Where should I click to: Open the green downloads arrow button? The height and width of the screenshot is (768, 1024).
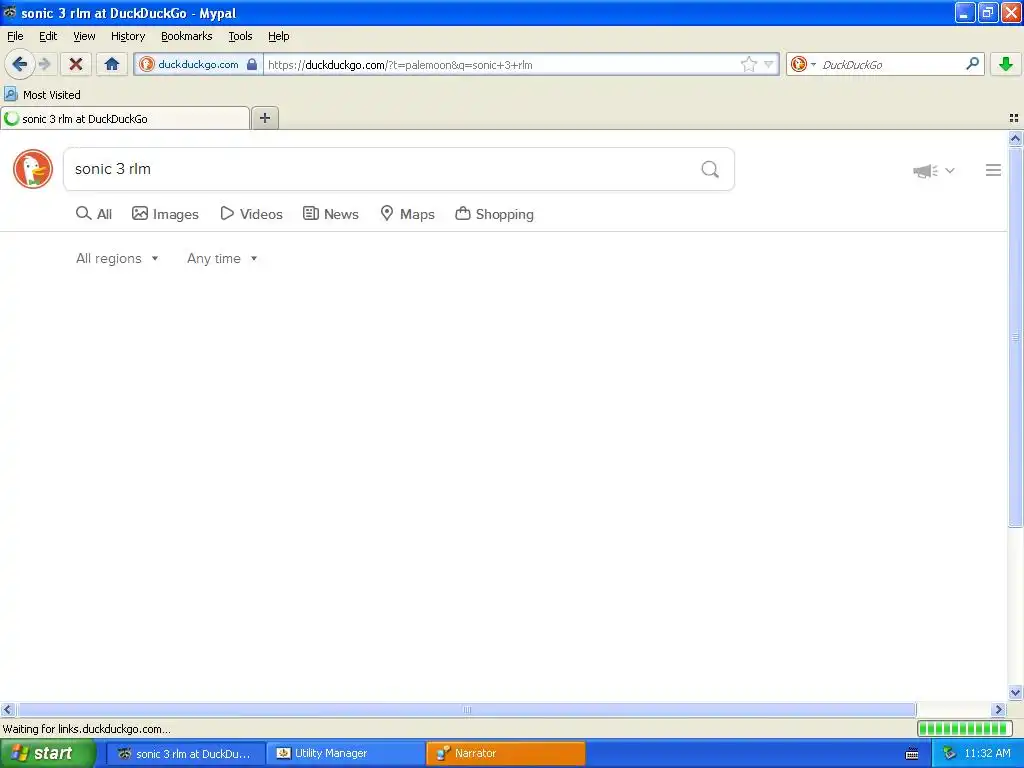(1006, 64)
